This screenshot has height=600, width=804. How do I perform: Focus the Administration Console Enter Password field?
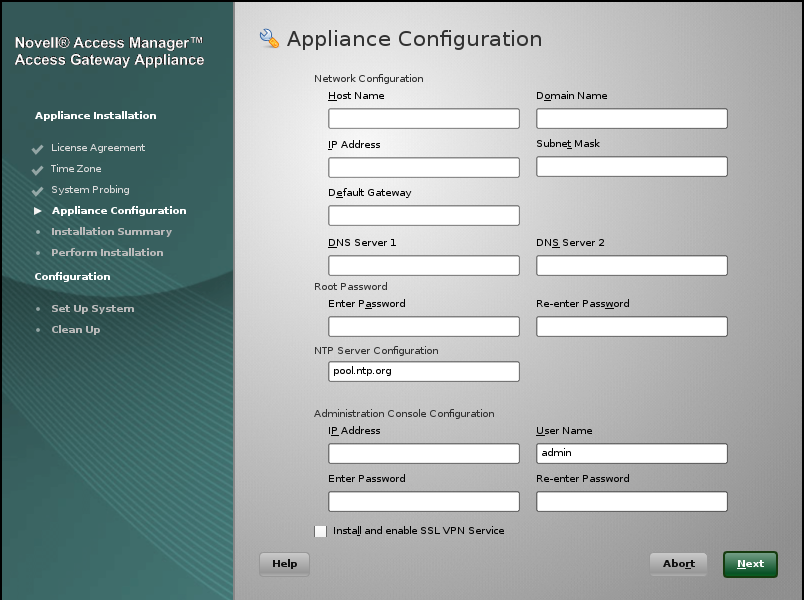coord(424,502)
